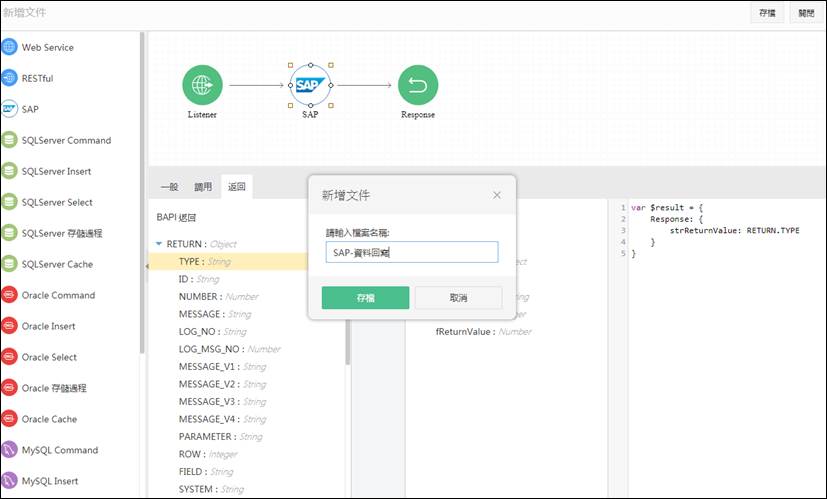Viewport: 827px width, 499px height.
Task: Pick the SQLServer Command icon
Action: [x=9, y=140]
